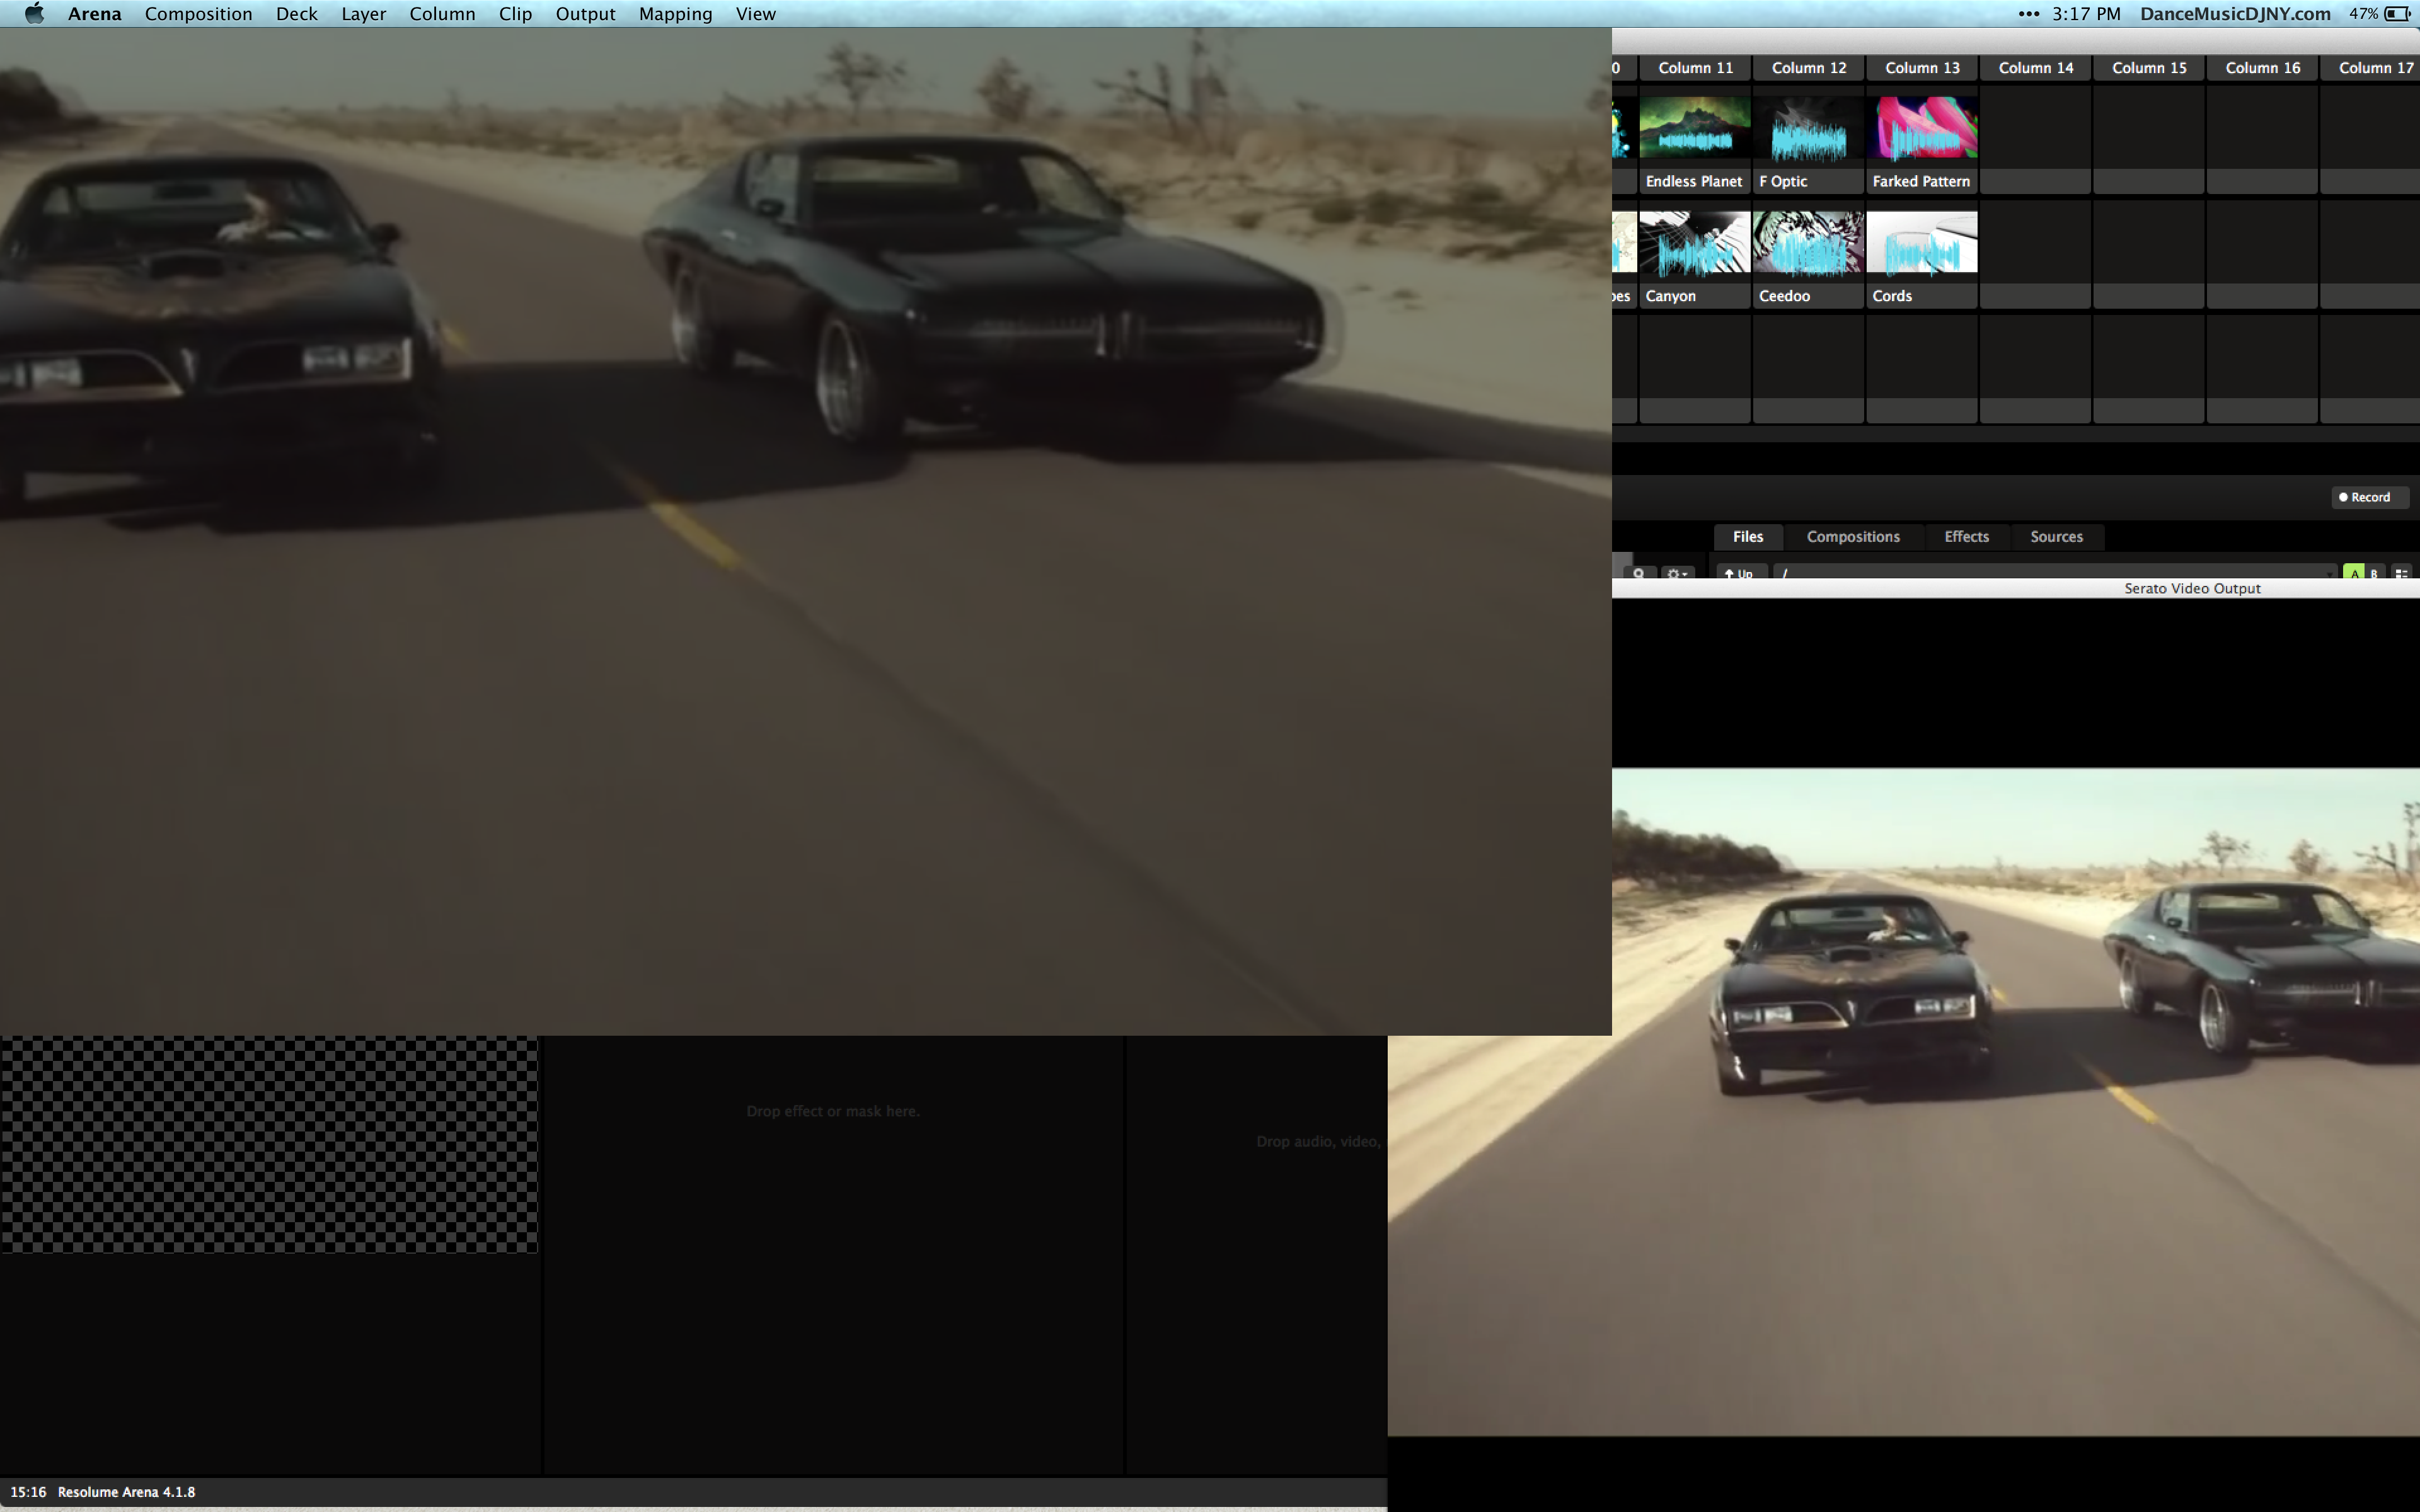This screenshot has width=2420, height=1512.
Task: Expand the file path dropdown
Action: click(2329, 574)
